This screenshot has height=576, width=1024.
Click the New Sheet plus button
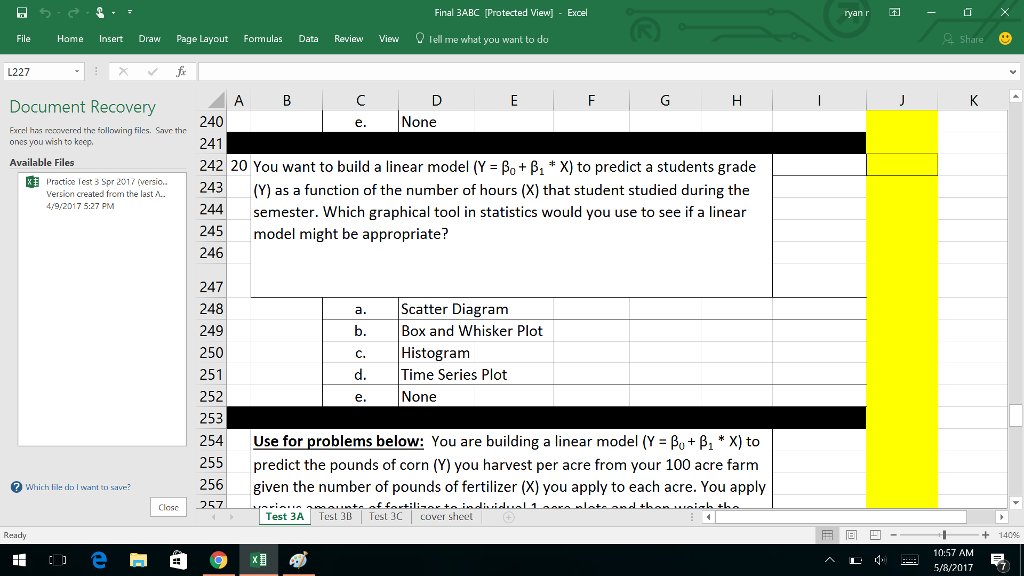(508, 517)
